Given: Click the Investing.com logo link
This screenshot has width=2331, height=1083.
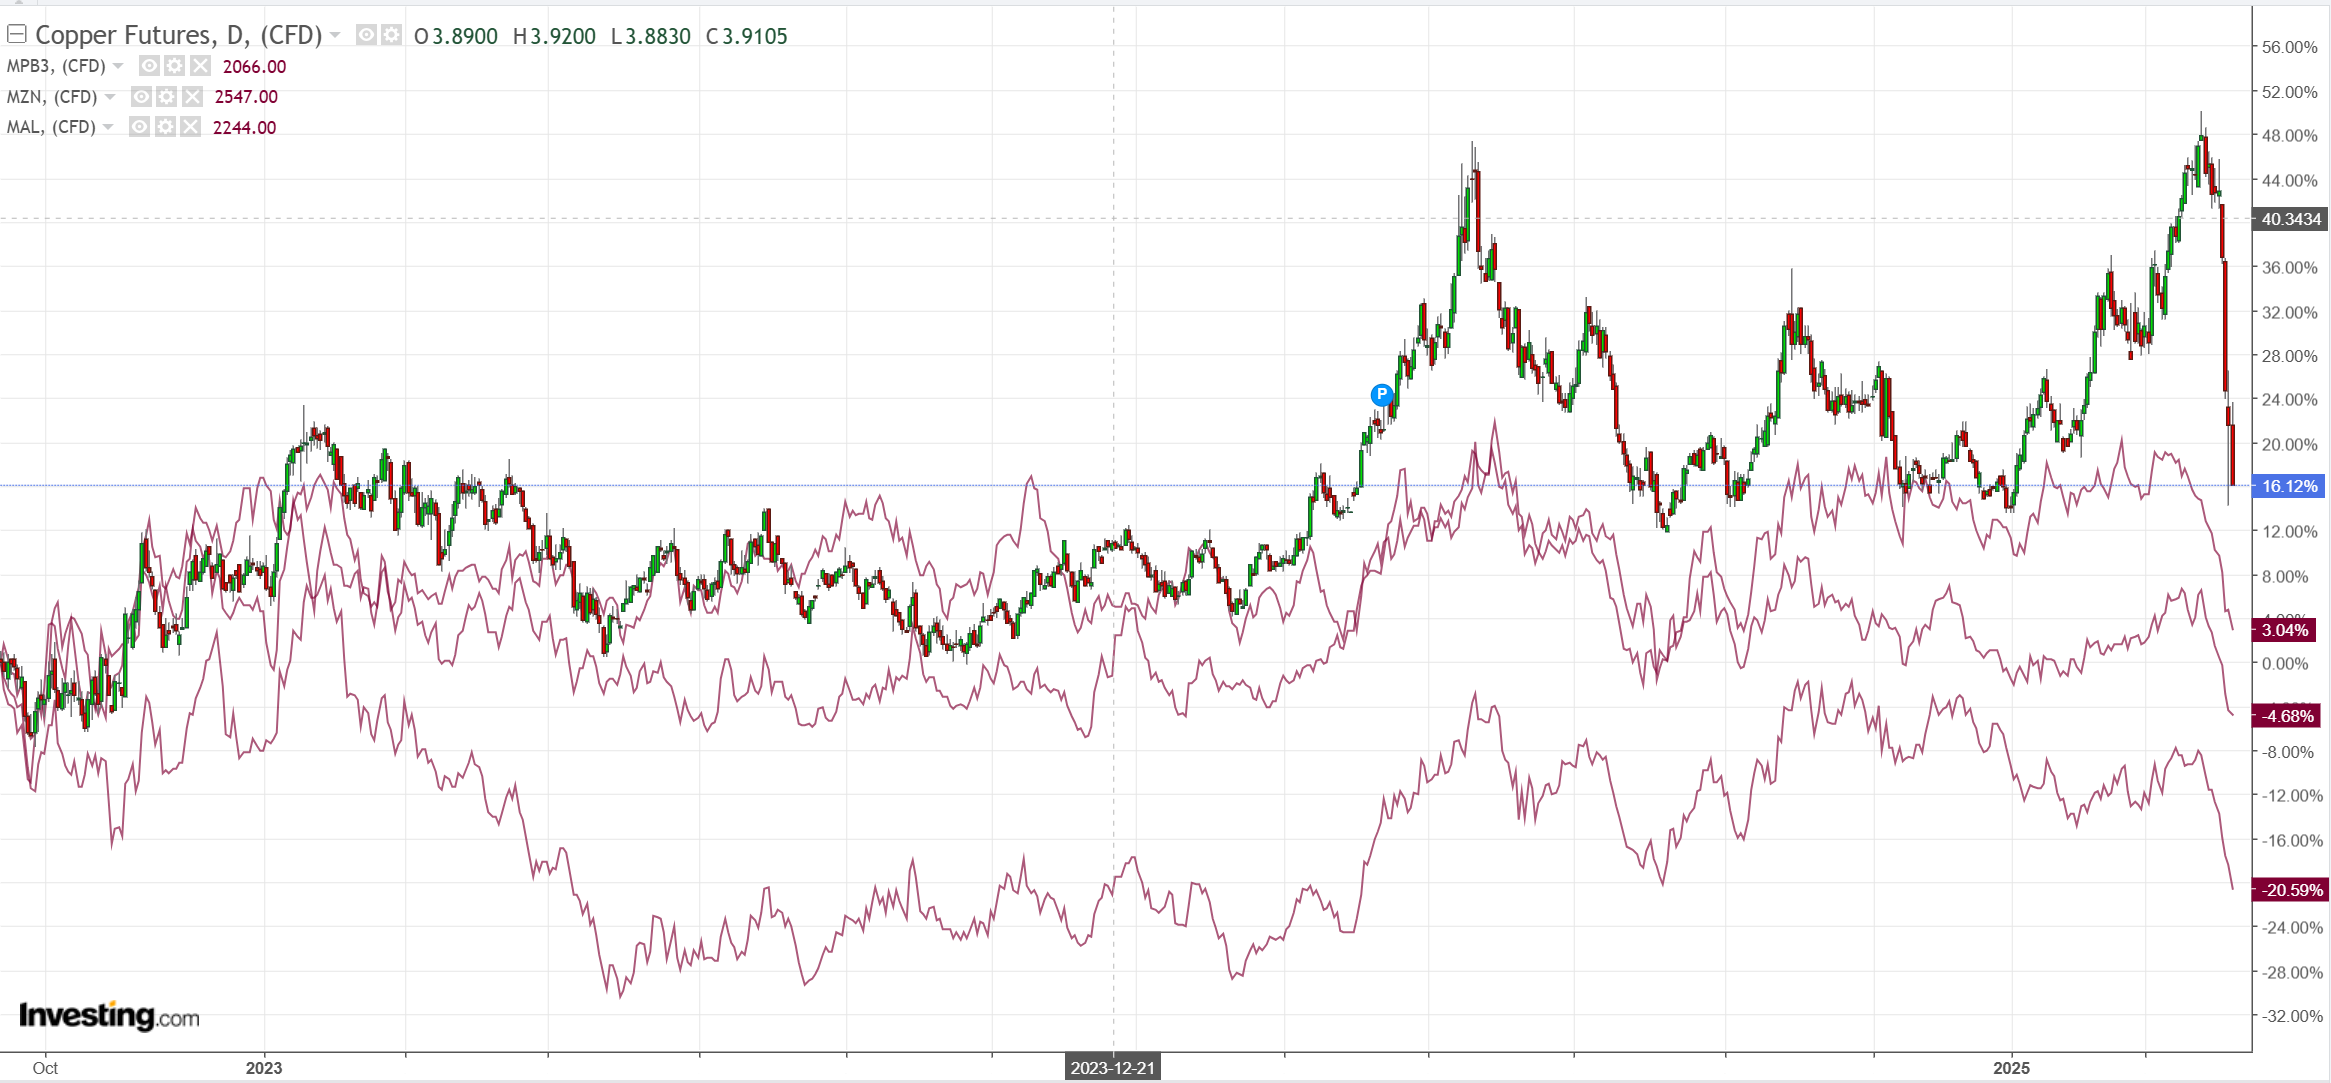Looking at the screenshot, I should [109, 1016].
